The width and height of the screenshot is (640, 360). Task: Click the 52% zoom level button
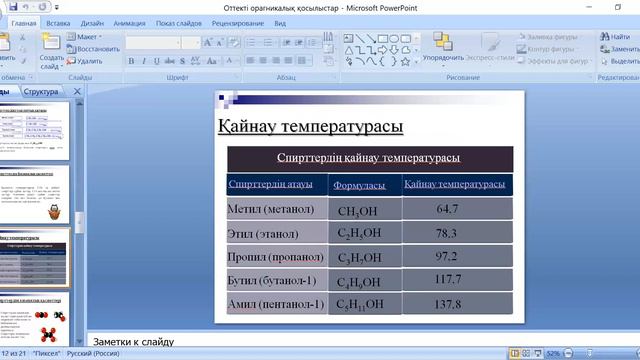(553, 353)
